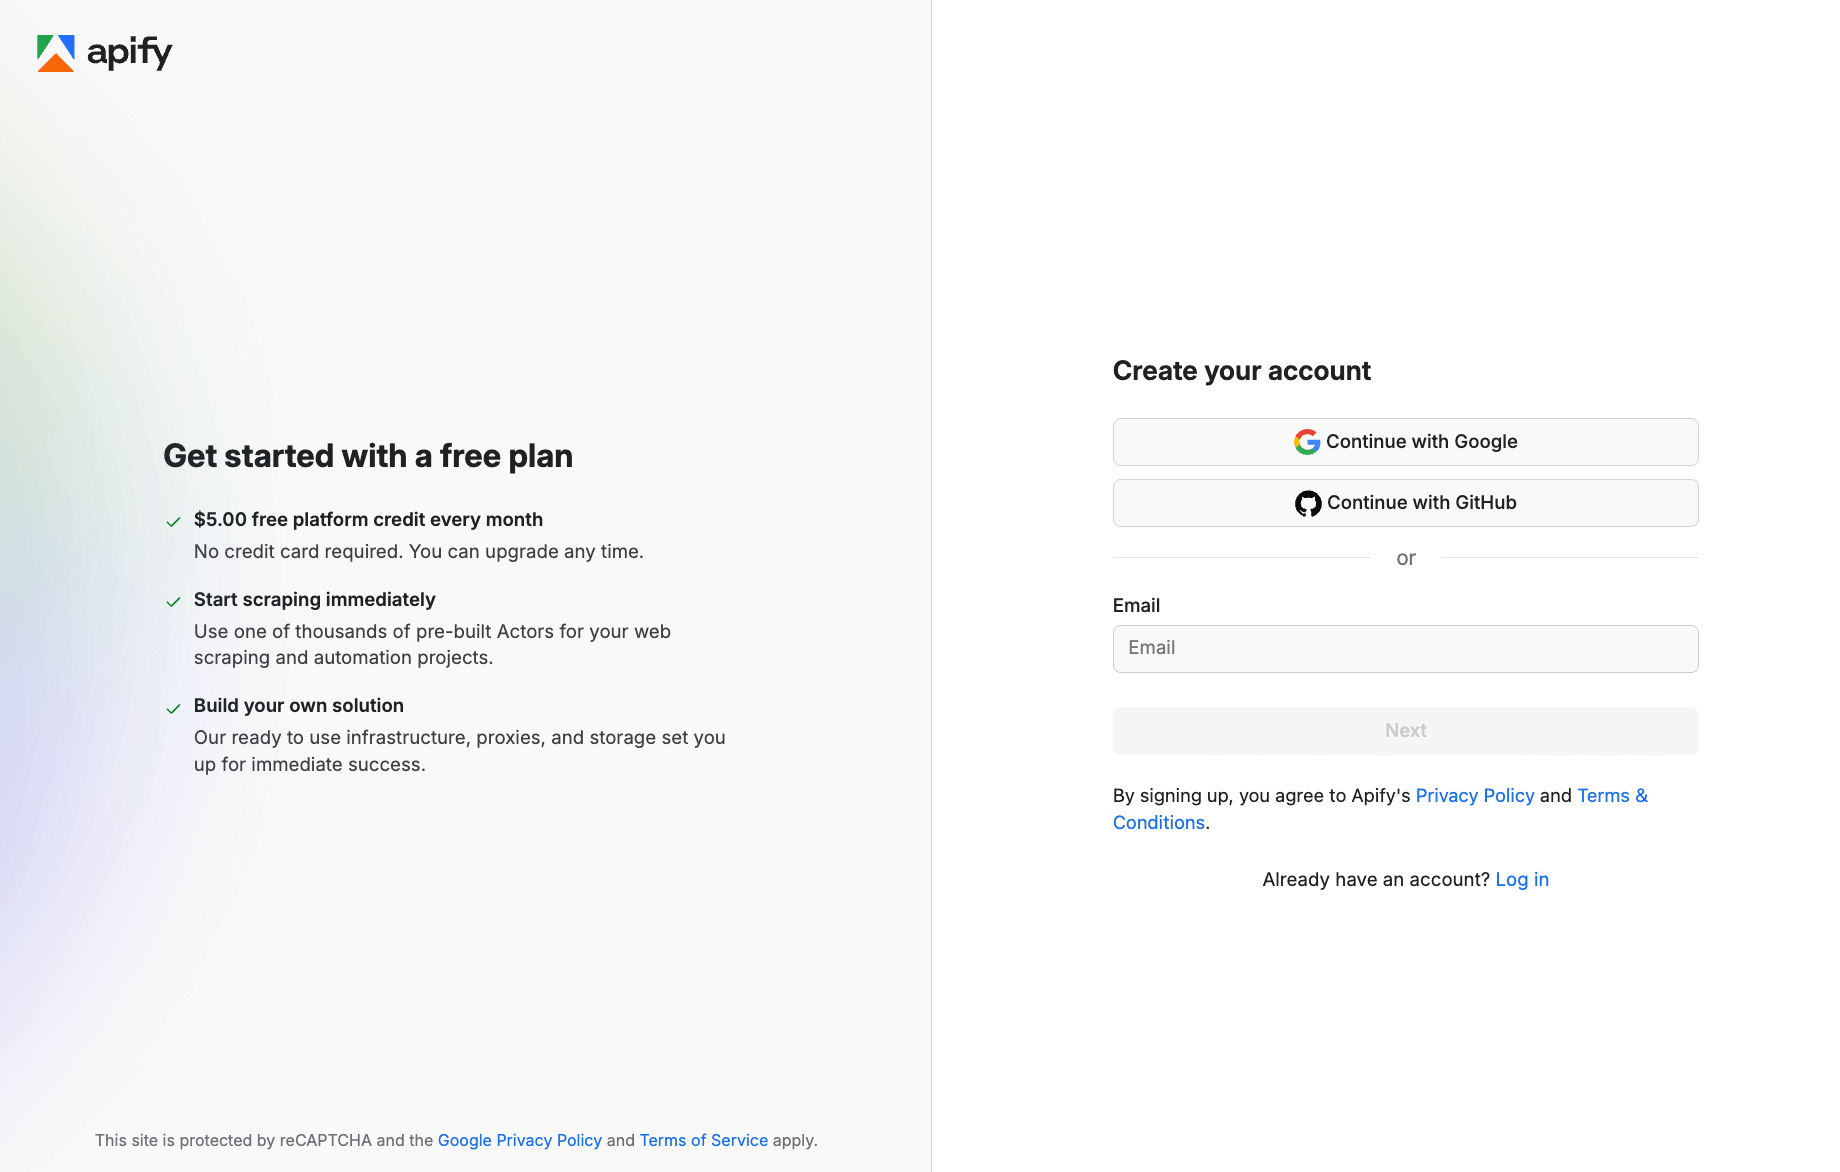Screen dimensions: 1840x1172
Task: Continue with GitHub
Action: click(1405, 503)
